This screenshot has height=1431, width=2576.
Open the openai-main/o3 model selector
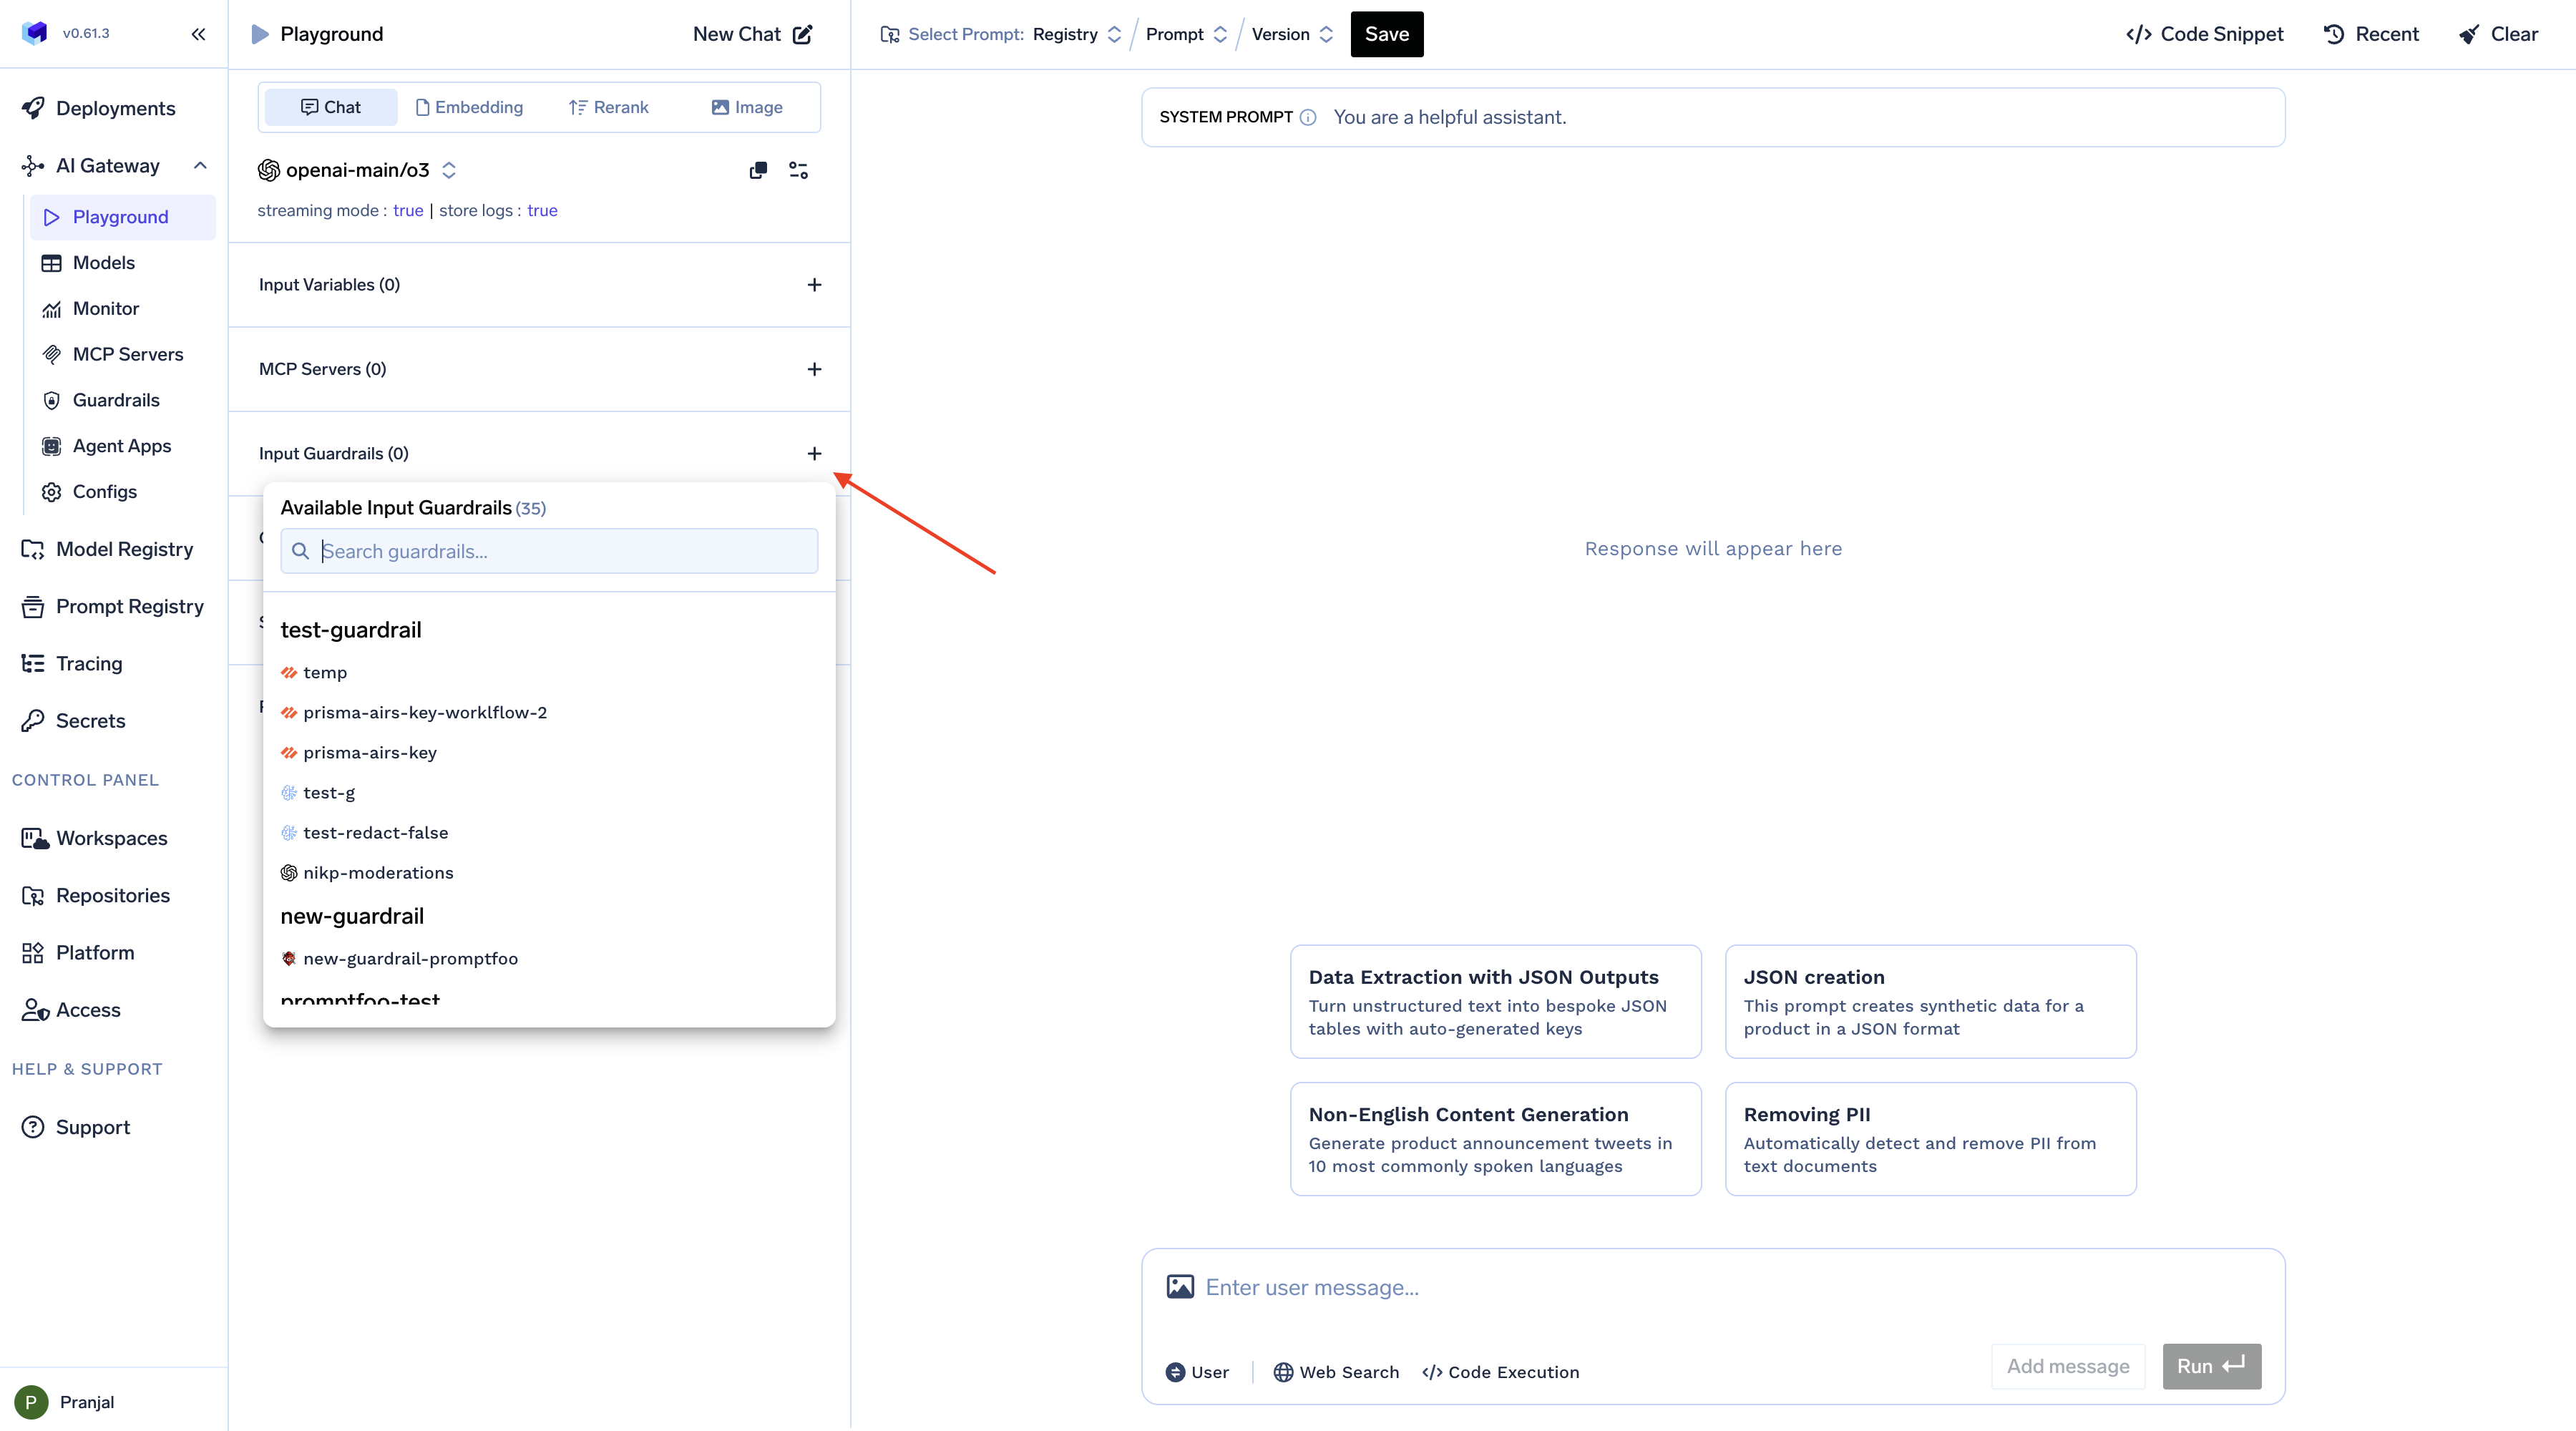[x=357, y=170]
